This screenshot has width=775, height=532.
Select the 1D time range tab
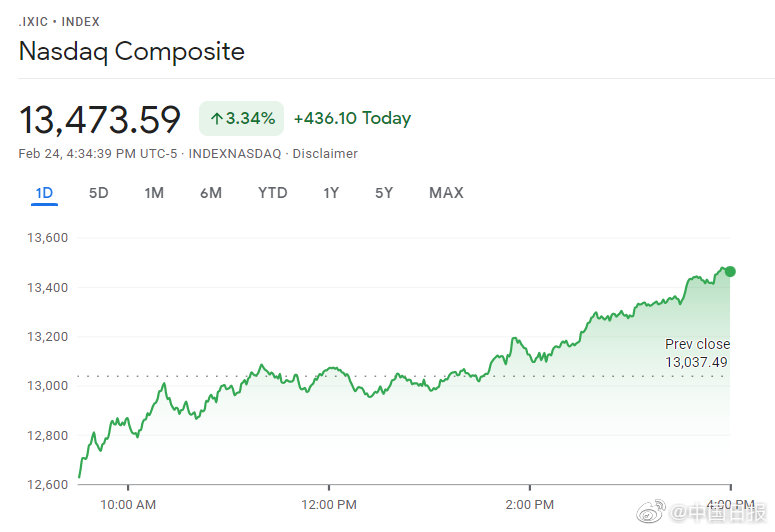44,193
